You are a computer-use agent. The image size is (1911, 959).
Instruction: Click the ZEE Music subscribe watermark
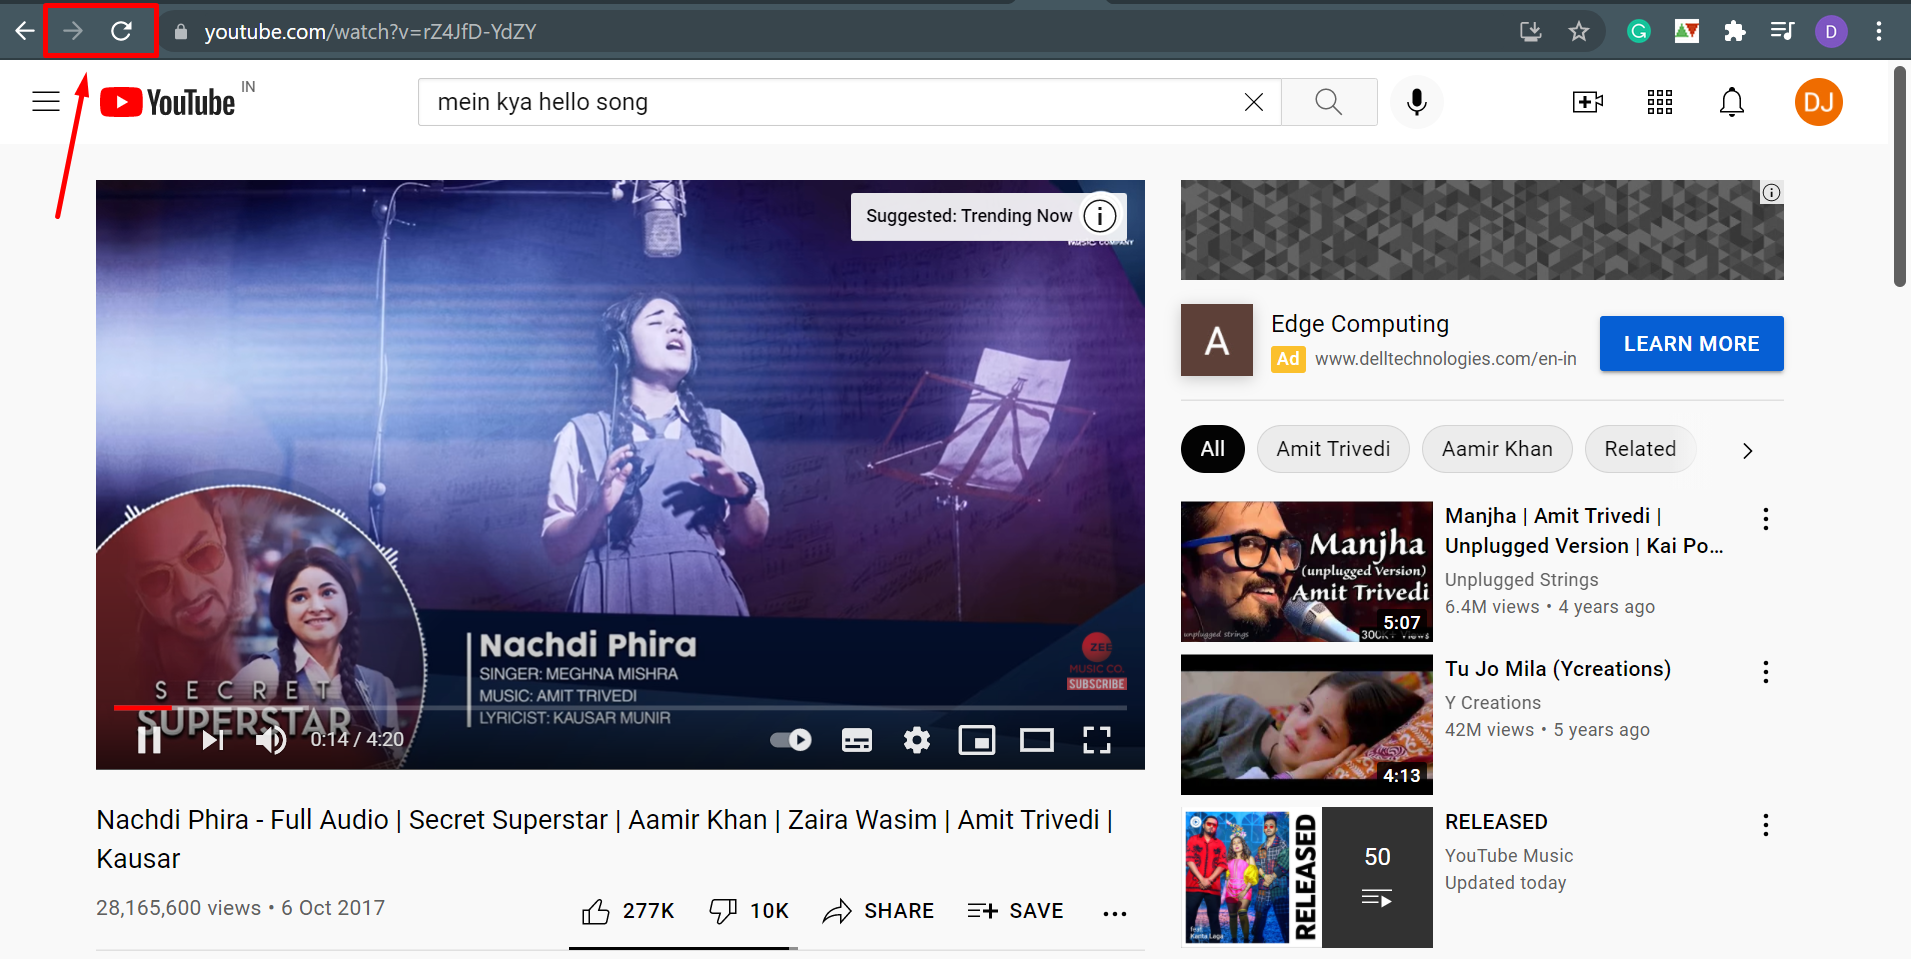click(x=1097, y=661)
